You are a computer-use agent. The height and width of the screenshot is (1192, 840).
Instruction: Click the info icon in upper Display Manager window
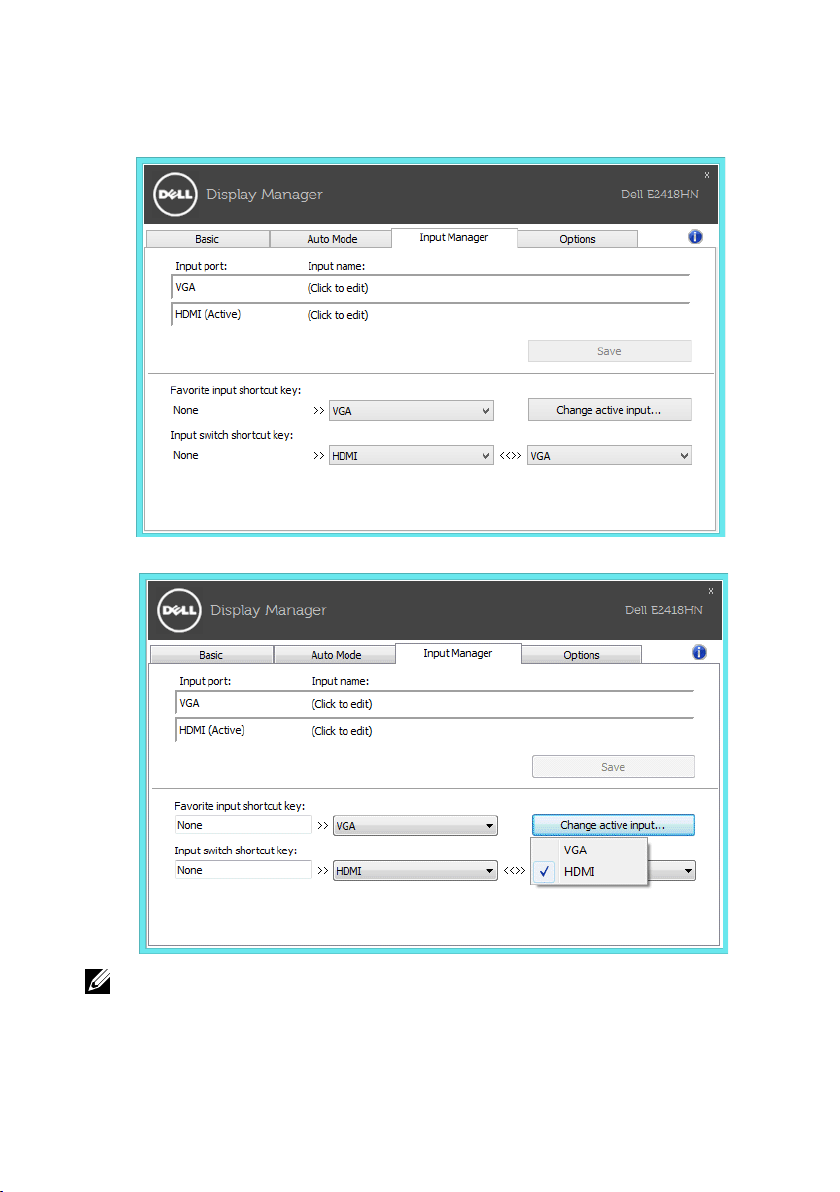pos(695,237)
